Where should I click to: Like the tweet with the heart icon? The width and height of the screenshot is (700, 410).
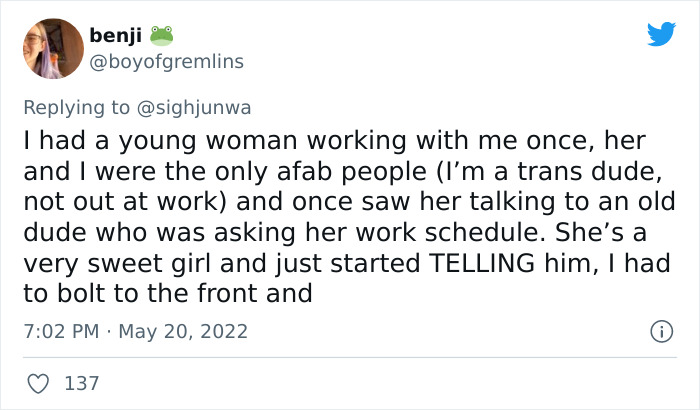pyautogui.click(x=38, y=382)
